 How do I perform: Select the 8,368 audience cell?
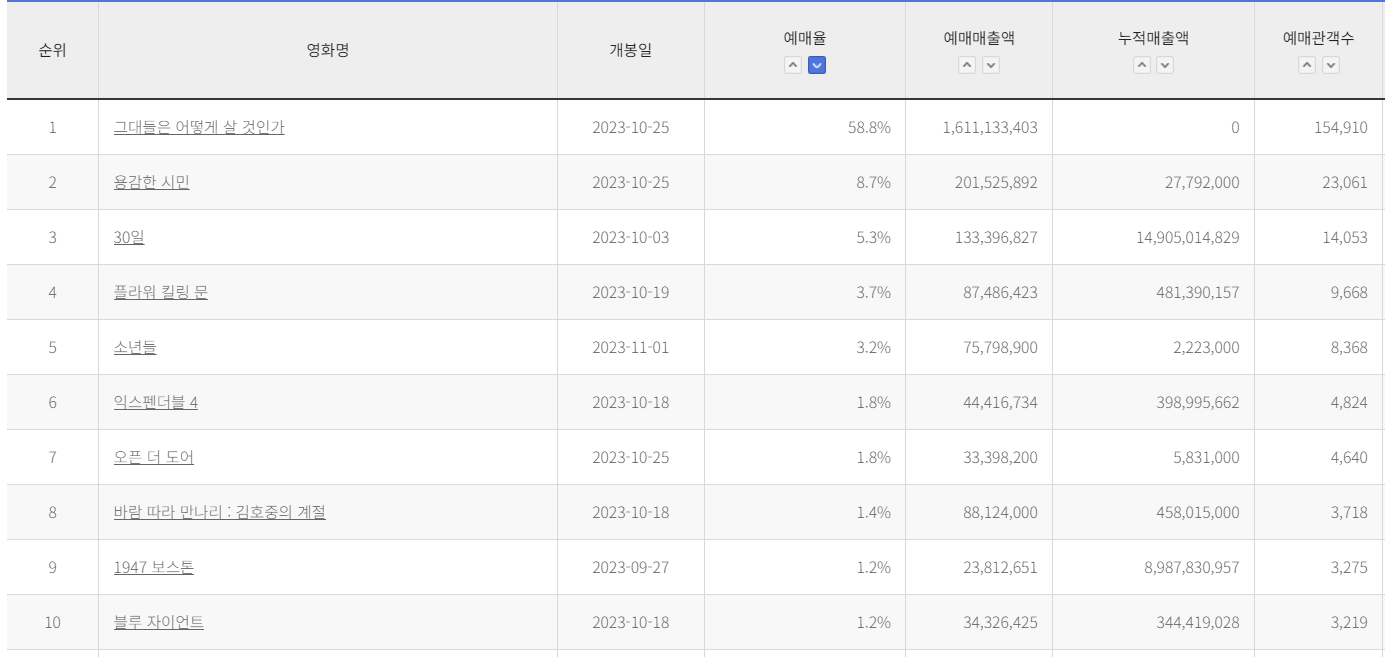(1319, 347)
